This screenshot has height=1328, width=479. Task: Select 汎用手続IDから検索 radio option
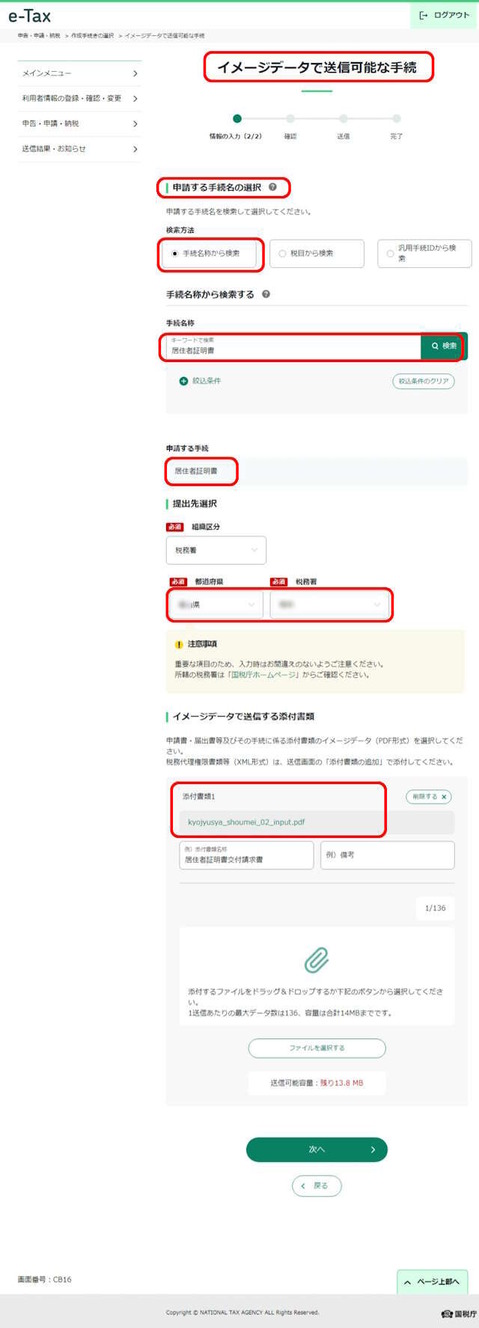[423, 254]
